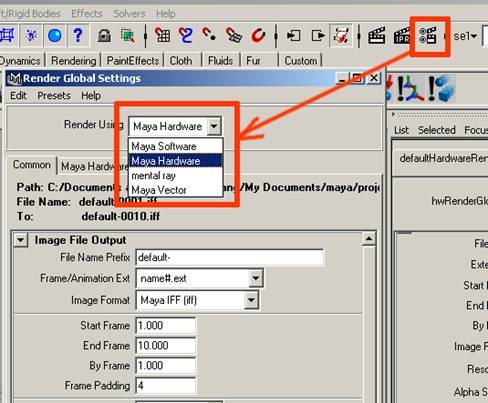Click the padlock lock selection icon
This screenshot has height=403, width=488.
pos(104,35)
